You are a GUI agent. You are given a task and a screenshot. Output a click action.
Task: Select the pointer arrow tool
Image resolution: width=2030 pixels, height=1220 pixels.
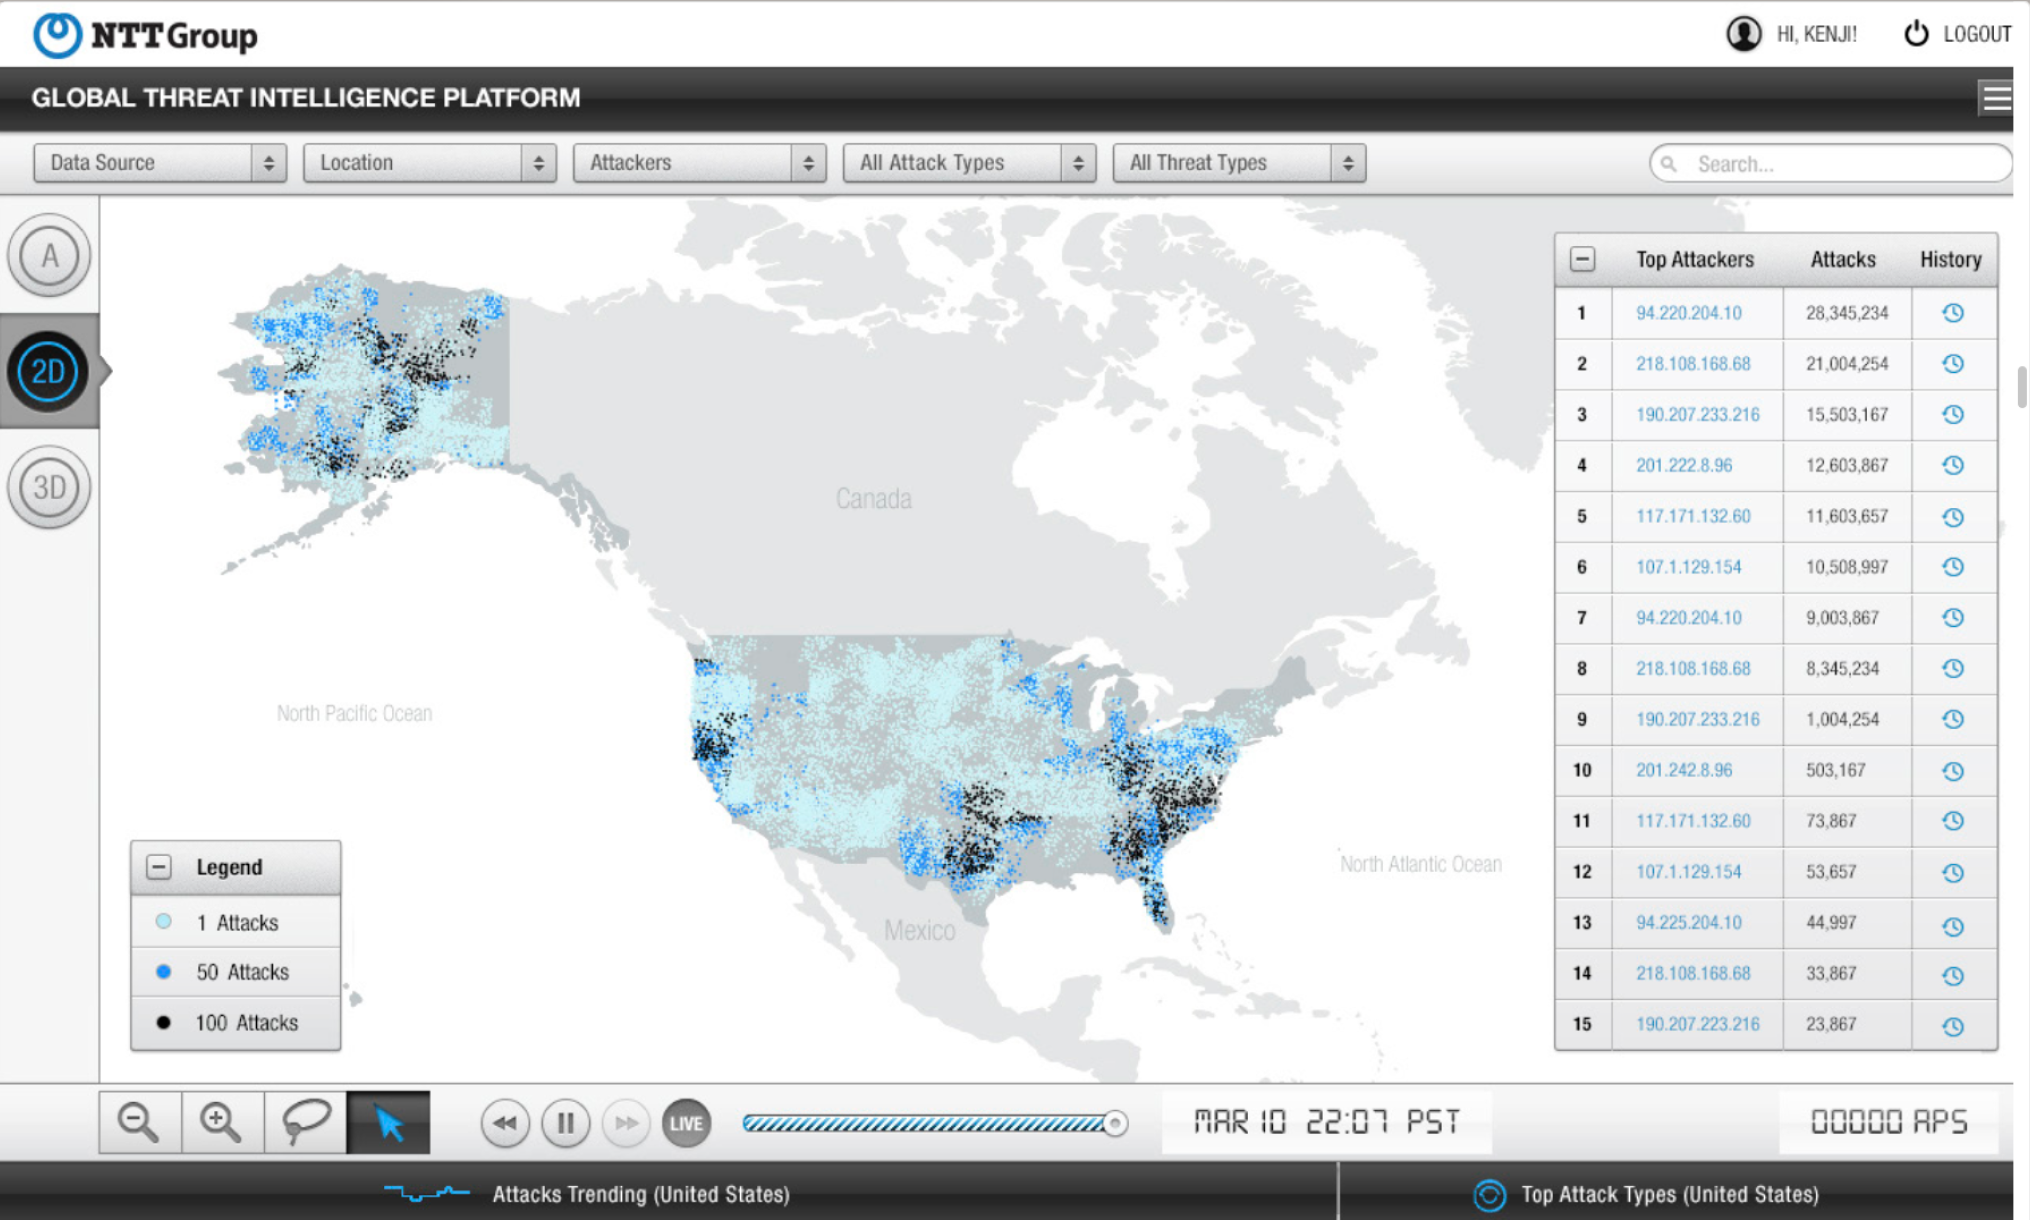[x=388, y=1122]
